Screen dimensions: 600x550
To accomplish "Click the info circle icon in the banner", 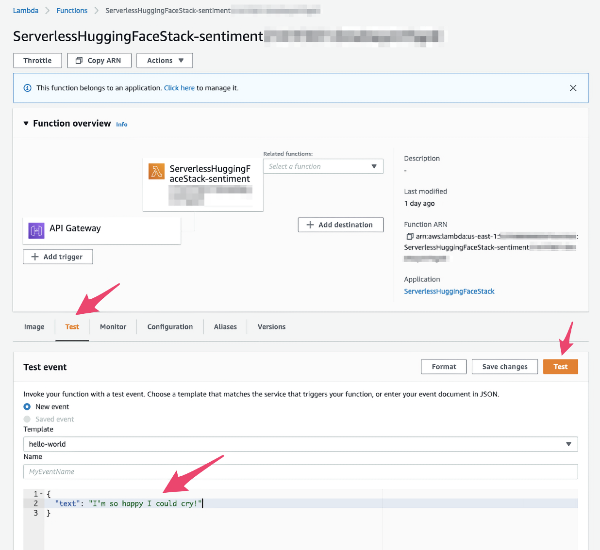I will point(28,88).
